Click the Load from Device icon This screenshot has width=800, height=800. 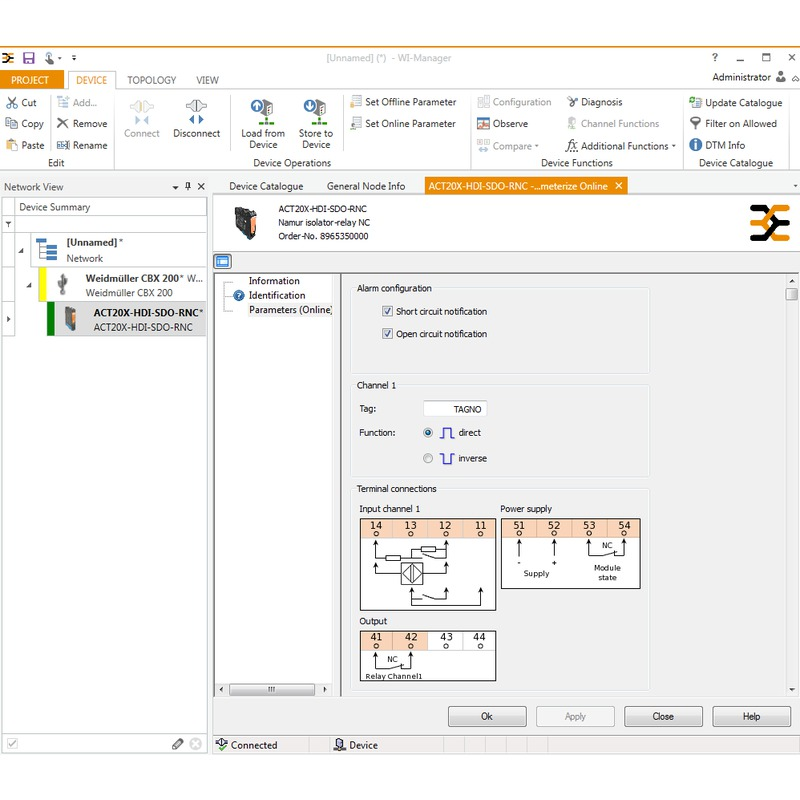pos(263,112)
